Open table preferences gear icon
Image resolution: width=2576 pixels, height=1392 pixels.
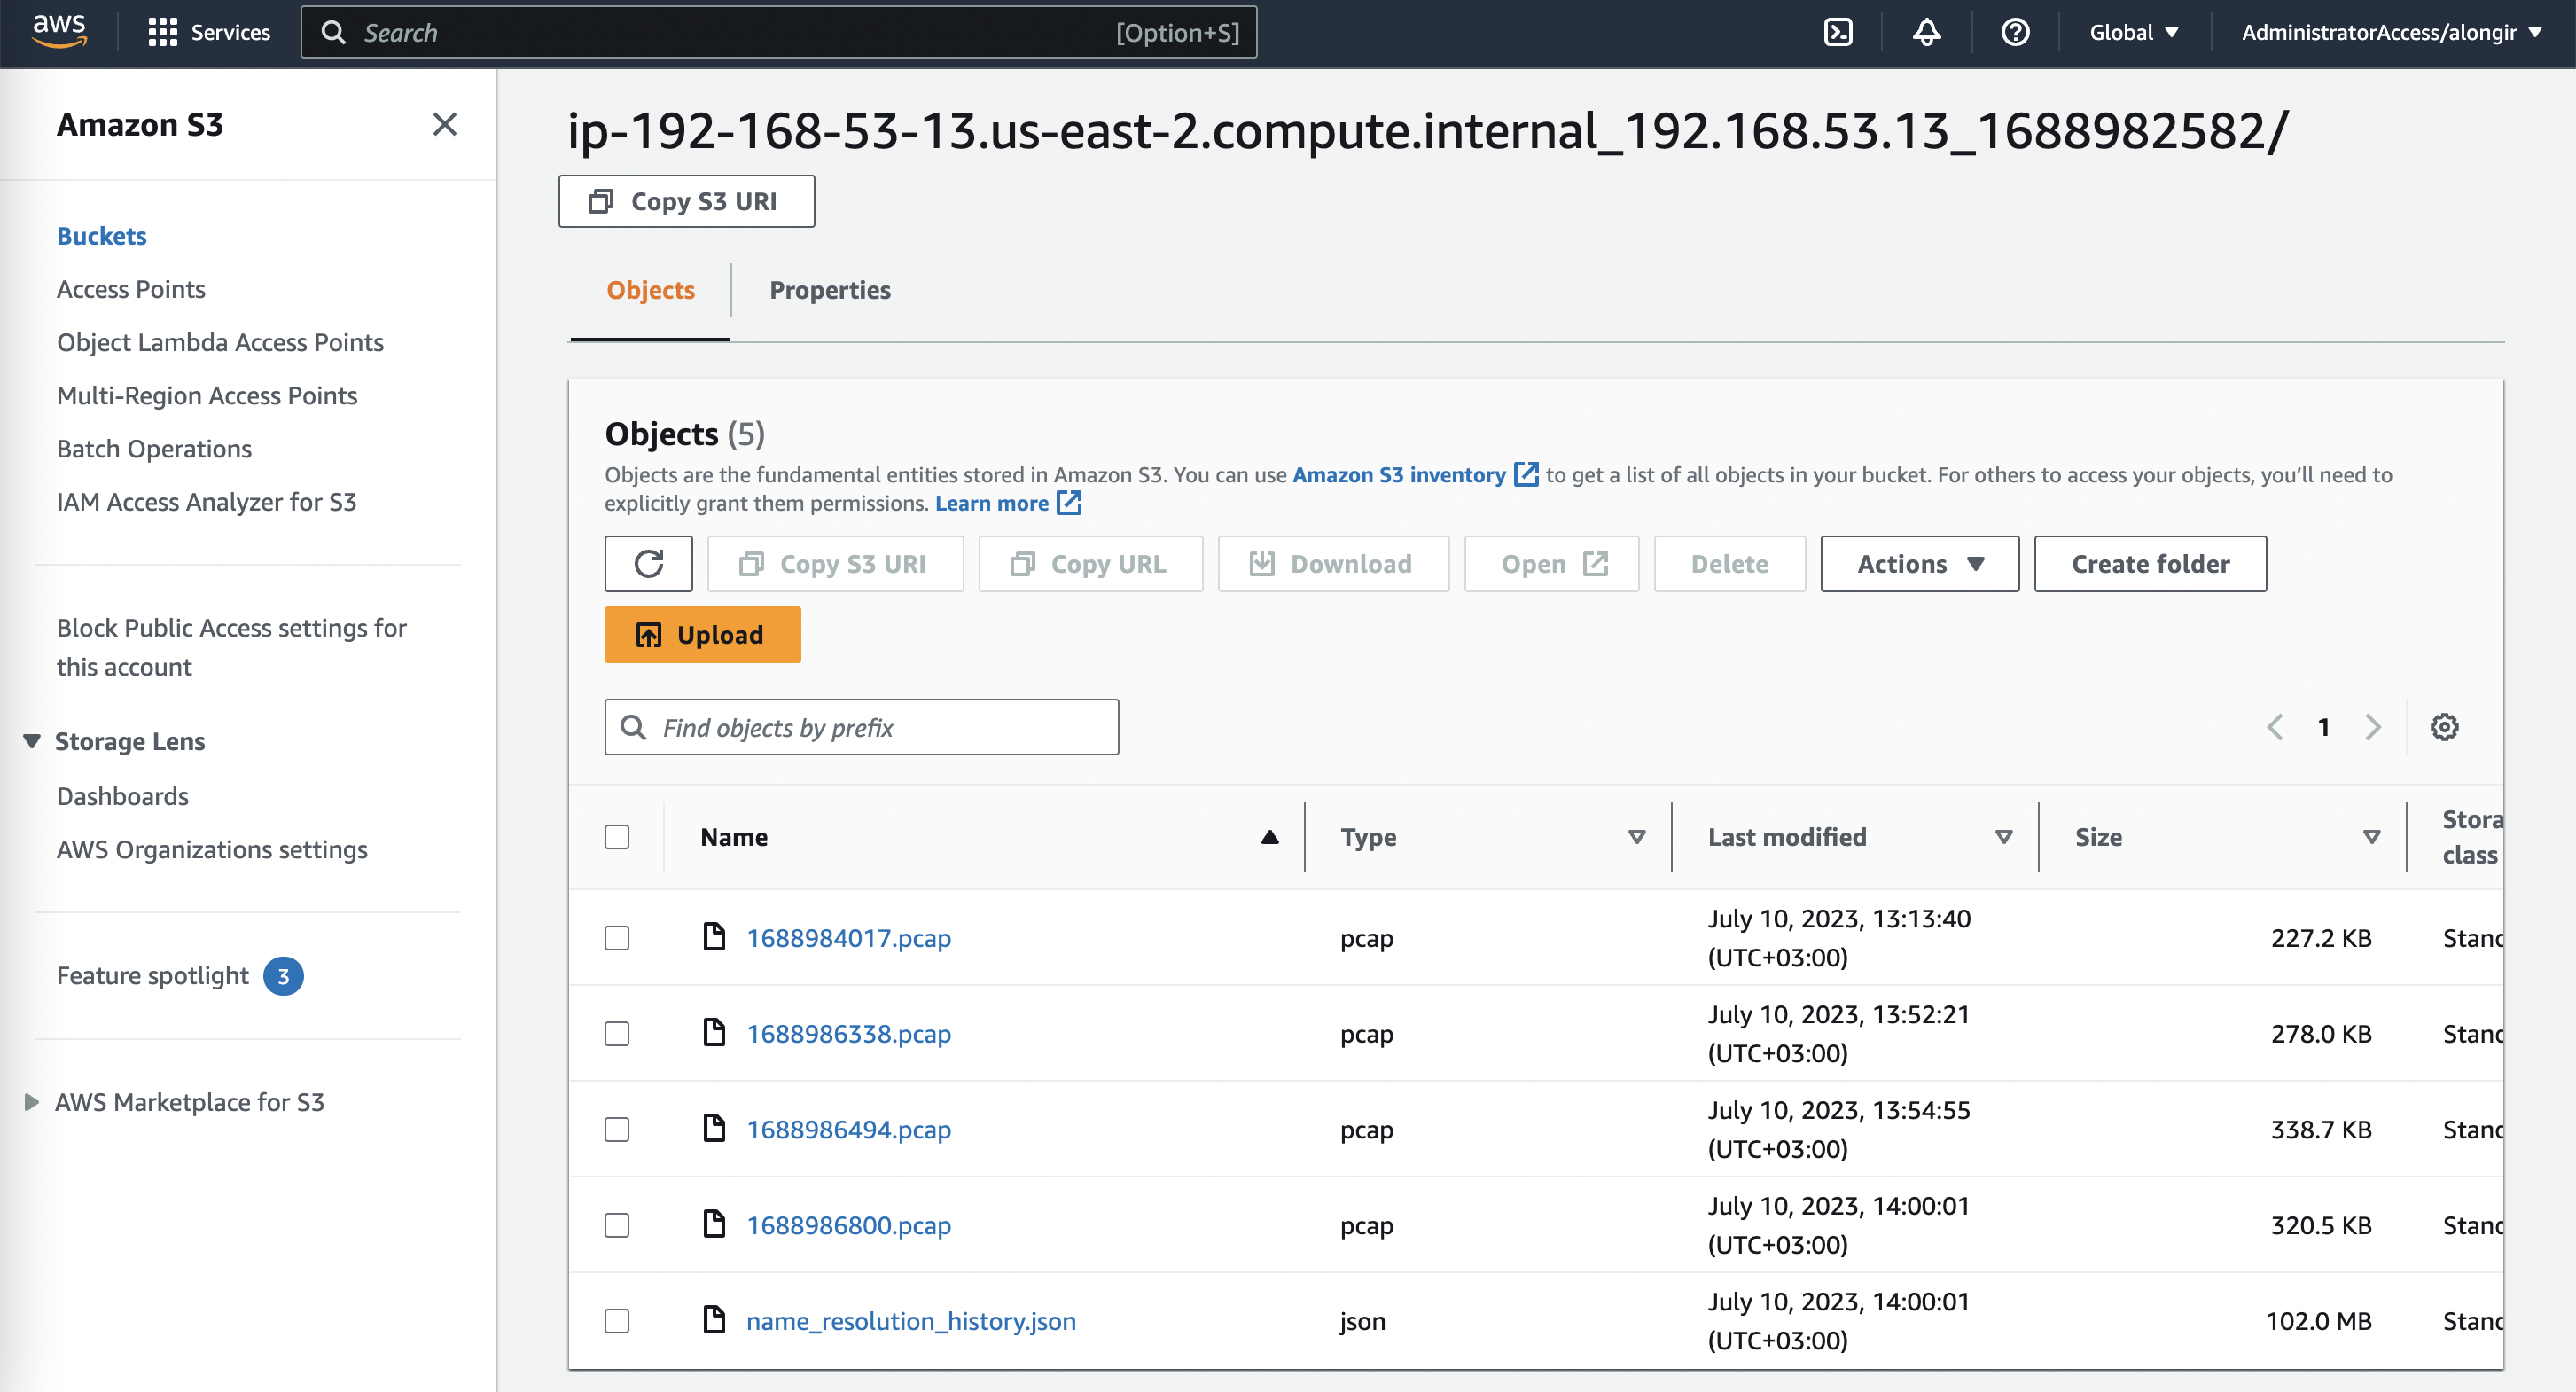point(2444,727)
